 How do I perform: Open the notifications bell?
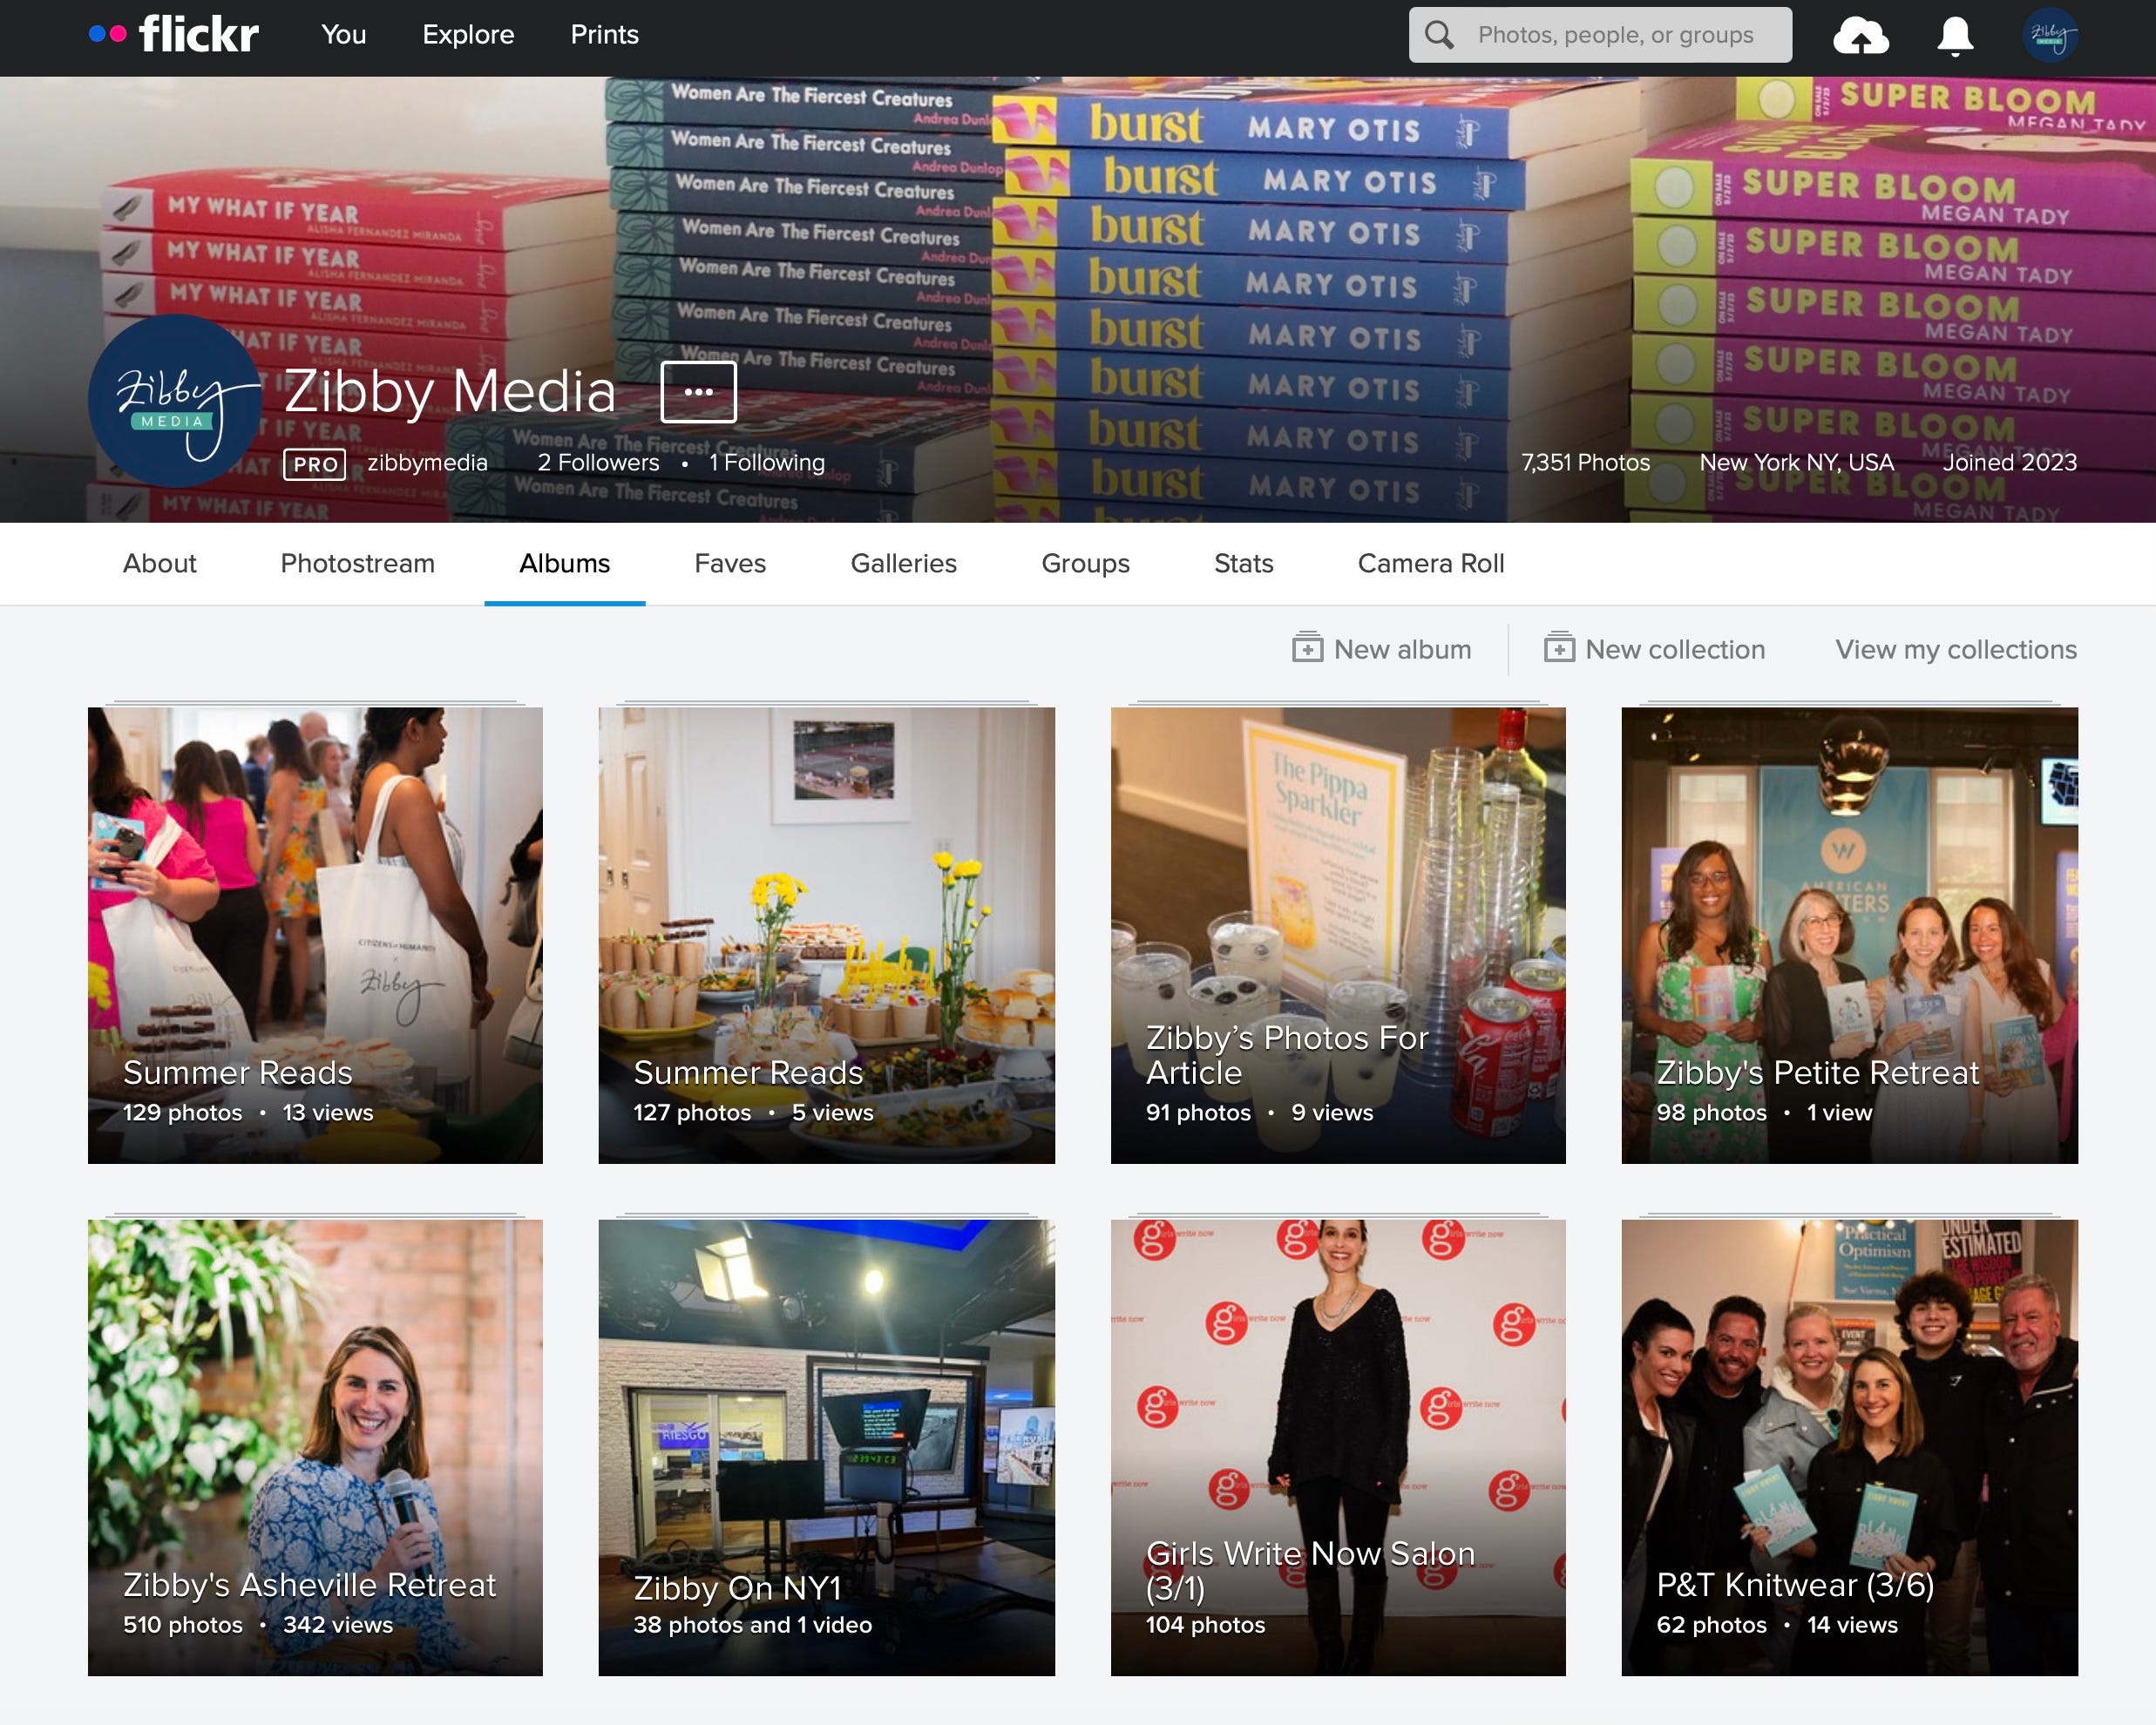coord(1955,36)
